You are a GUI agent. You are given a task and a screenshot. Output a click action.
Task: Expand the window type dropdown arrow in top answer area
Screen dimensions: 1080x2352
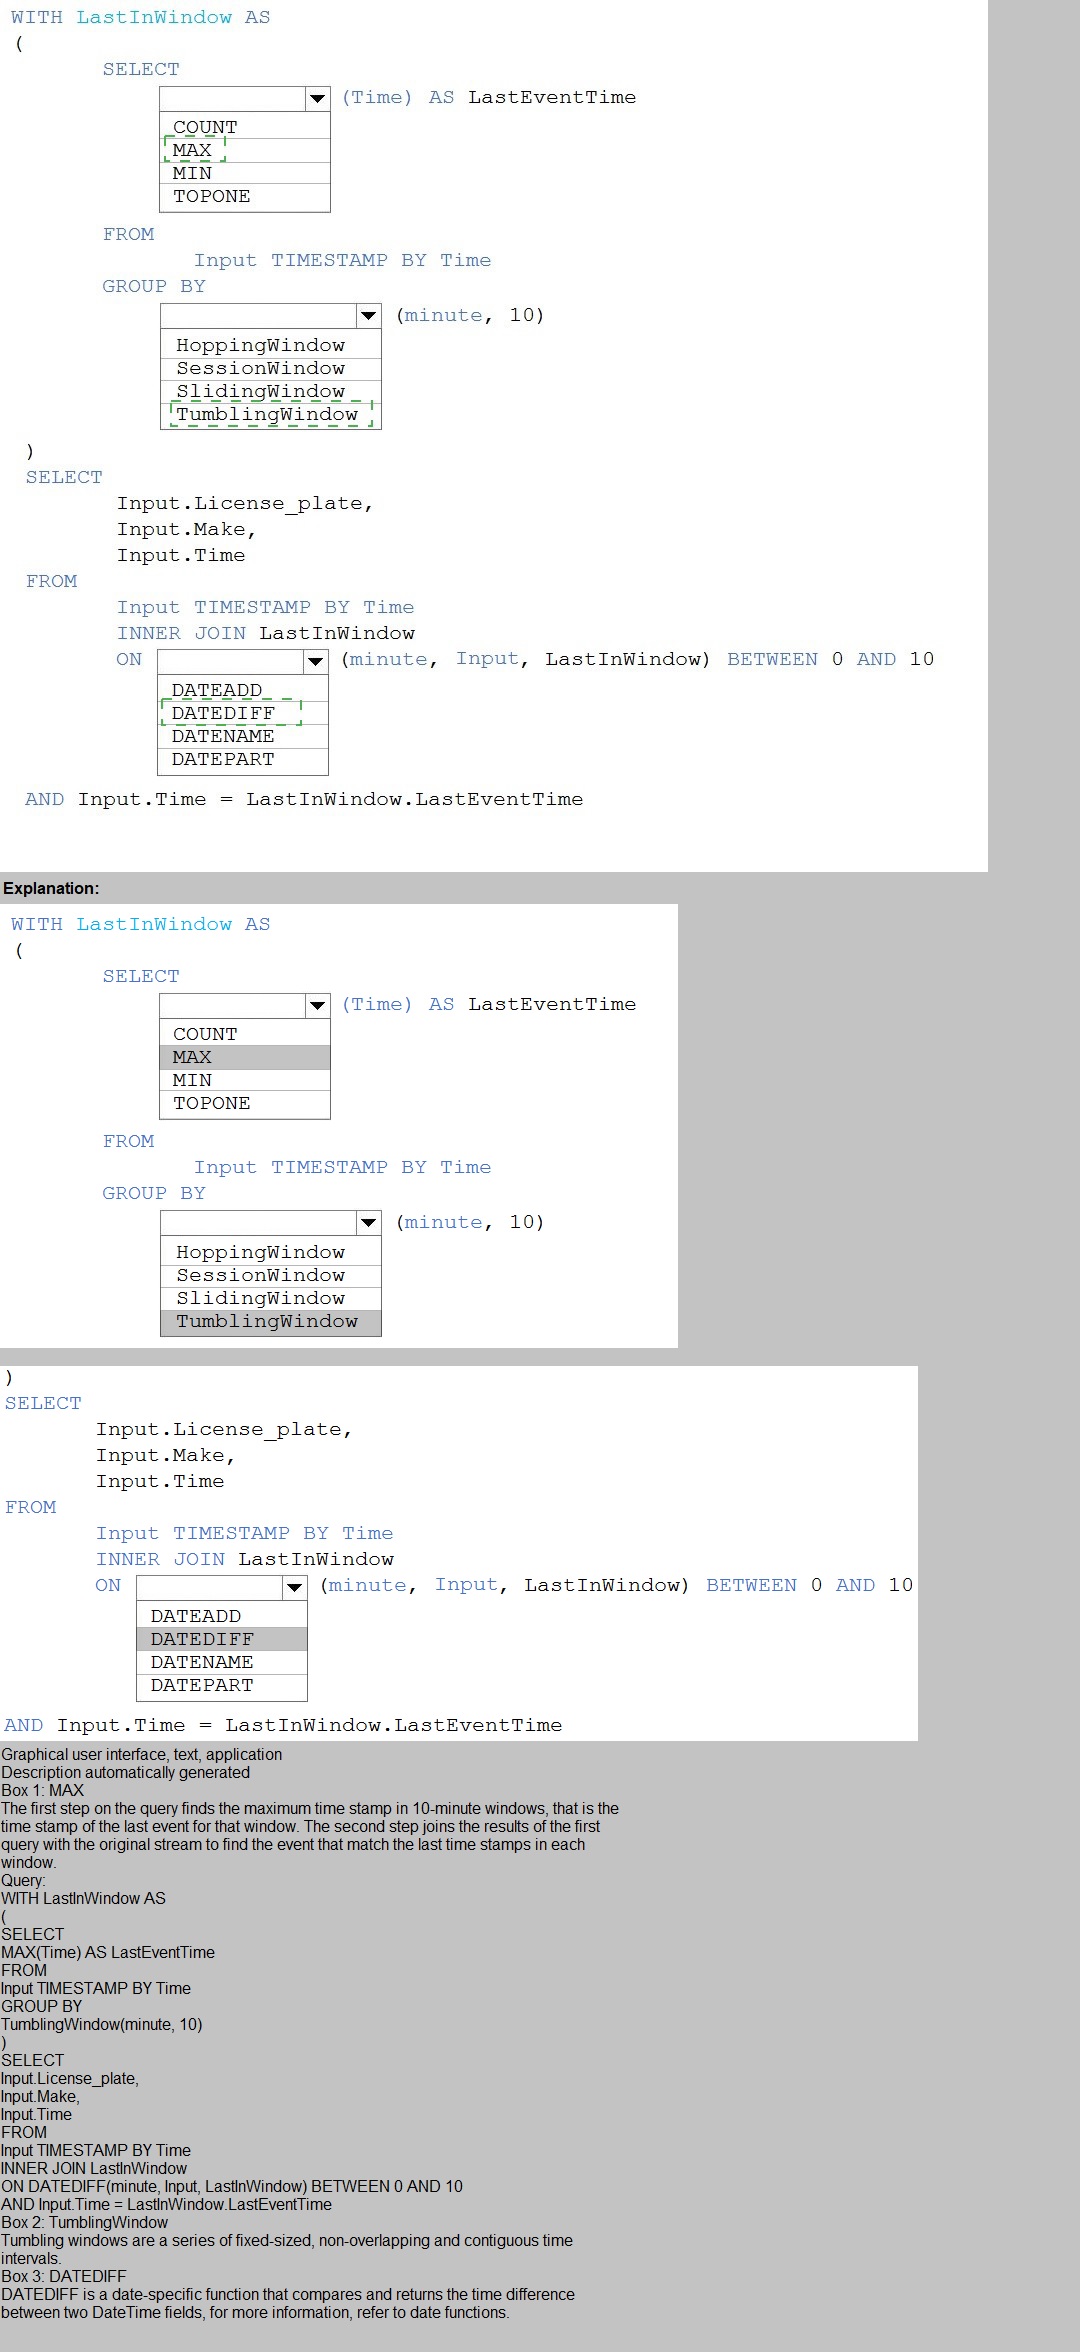(x=368, y=316)
